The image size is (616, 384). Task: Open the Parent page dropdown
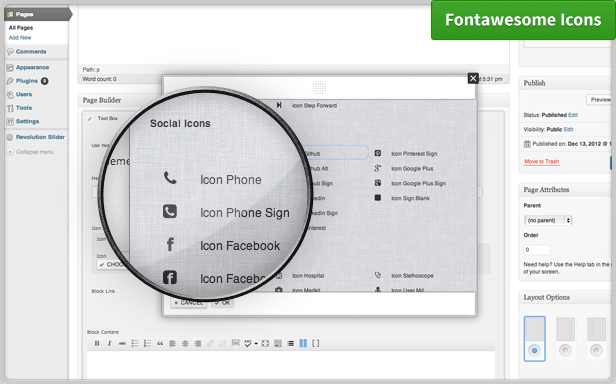point(548,220)
